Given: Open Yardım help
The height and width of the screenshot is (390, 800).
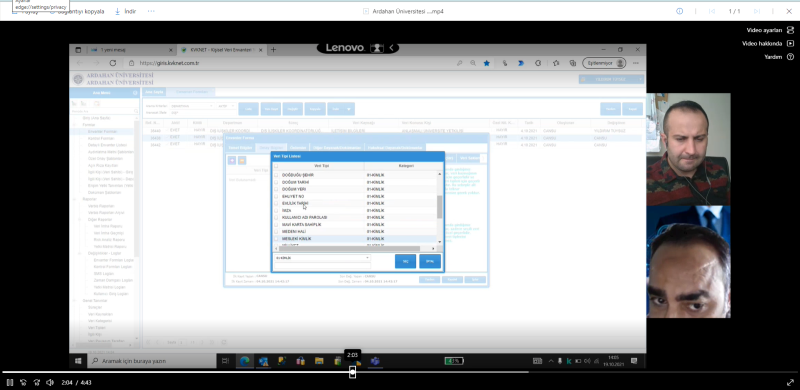Looking at the screenshot, I should (779, 57).
